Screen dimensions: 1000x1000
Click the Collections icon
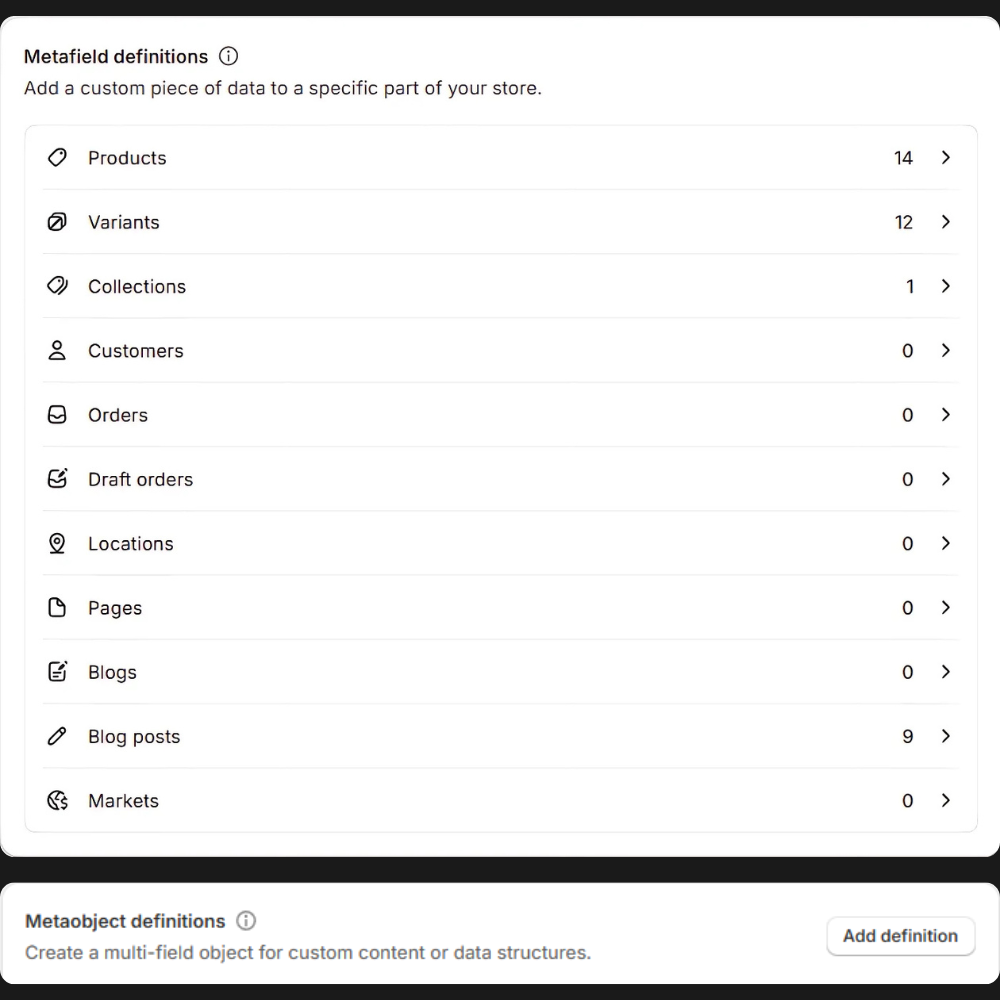click(x=57, y=286)
